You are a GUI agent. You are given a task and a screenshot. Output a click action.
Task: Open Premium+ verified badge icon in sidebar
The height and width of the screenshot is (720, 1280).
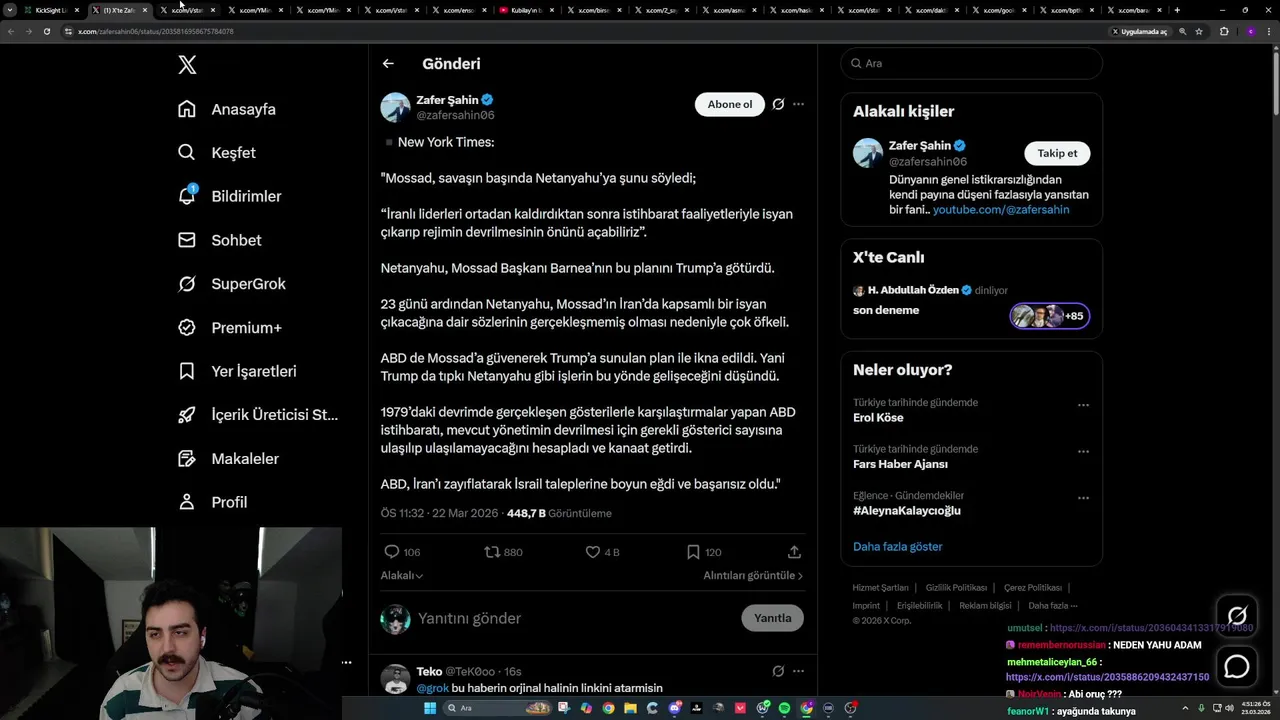click(187, 327)
